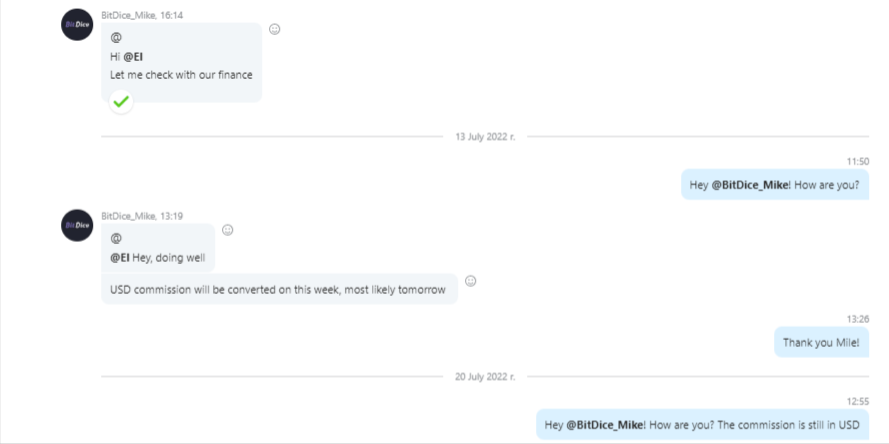Open BitDice avatar beside the 13:19 message
Viewport: 889px width, 444px height.
77,225
